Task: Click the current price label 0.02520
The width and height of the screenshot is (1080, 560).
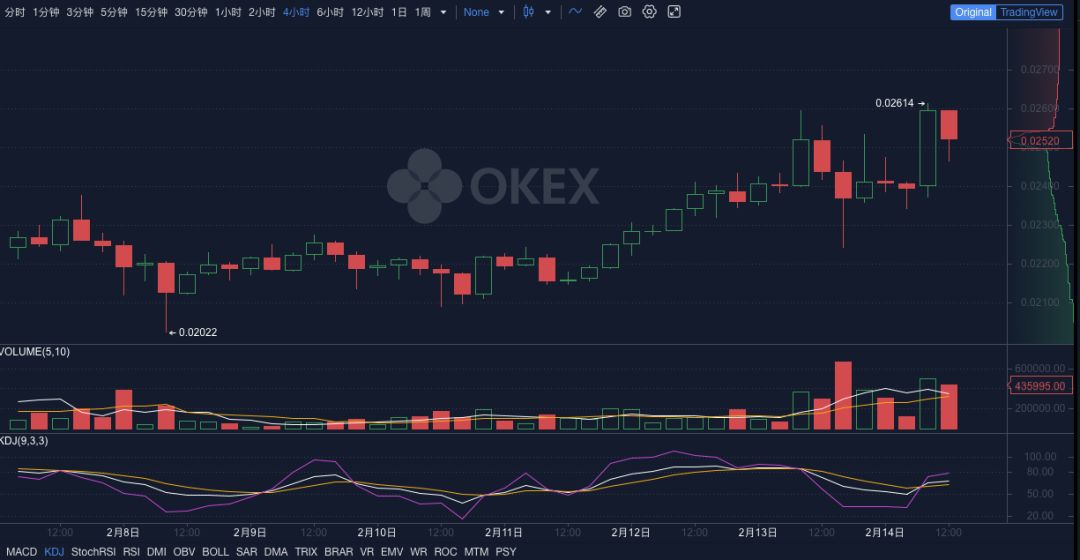Action: (x=1041, y=141)
